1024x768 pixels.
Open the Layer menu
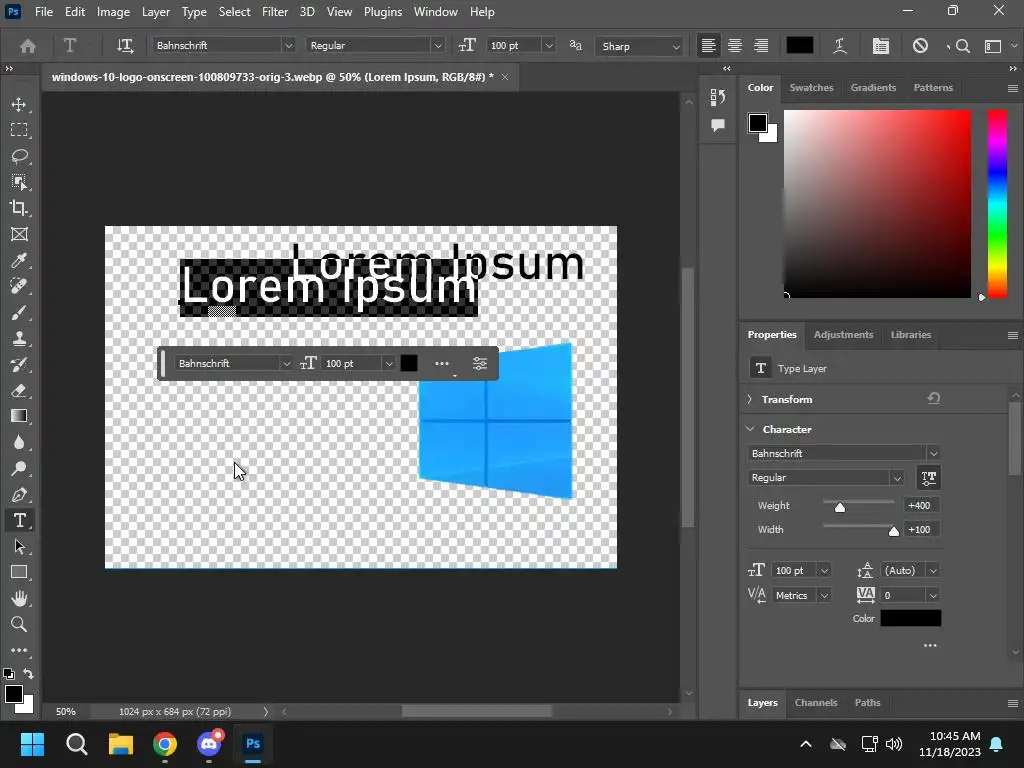point(155,12)
